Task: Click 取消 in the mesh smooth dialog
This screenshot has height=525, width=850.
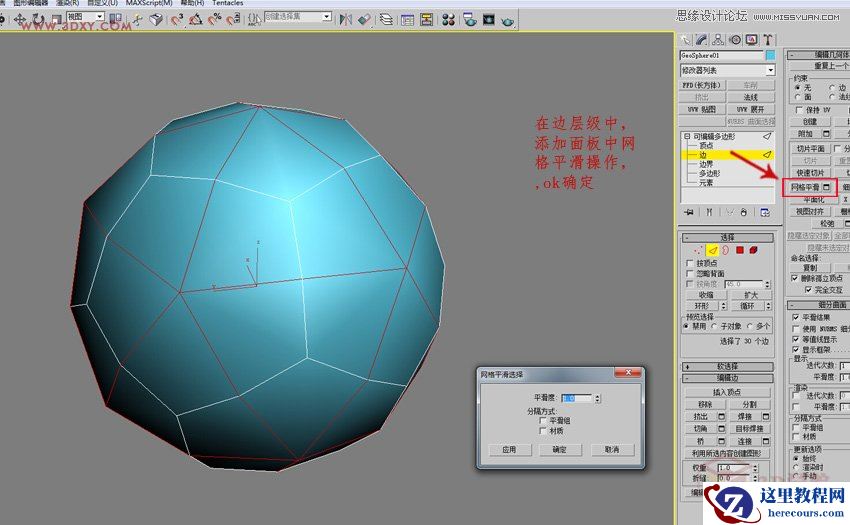Action: pos(611,450)
